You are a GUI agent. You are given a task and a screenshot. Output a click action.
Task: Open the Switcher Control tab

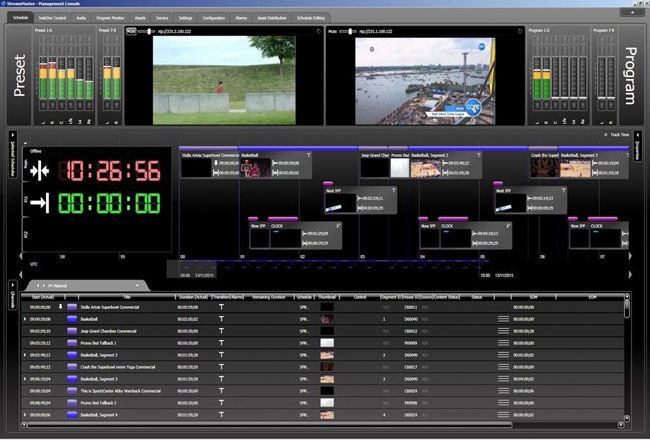tap(53, 18)
